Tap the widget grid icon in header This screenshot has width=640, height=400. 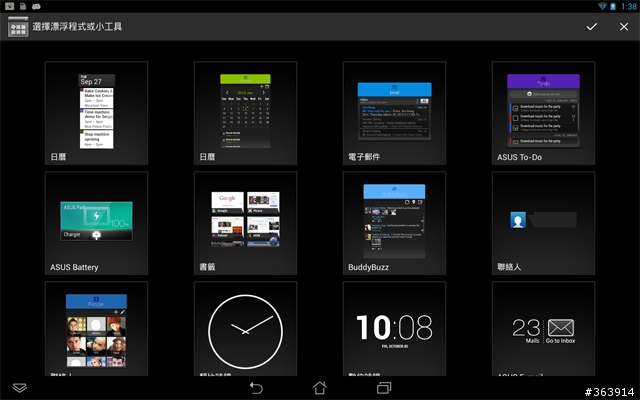pyautogui.click(x=18, y=27)
